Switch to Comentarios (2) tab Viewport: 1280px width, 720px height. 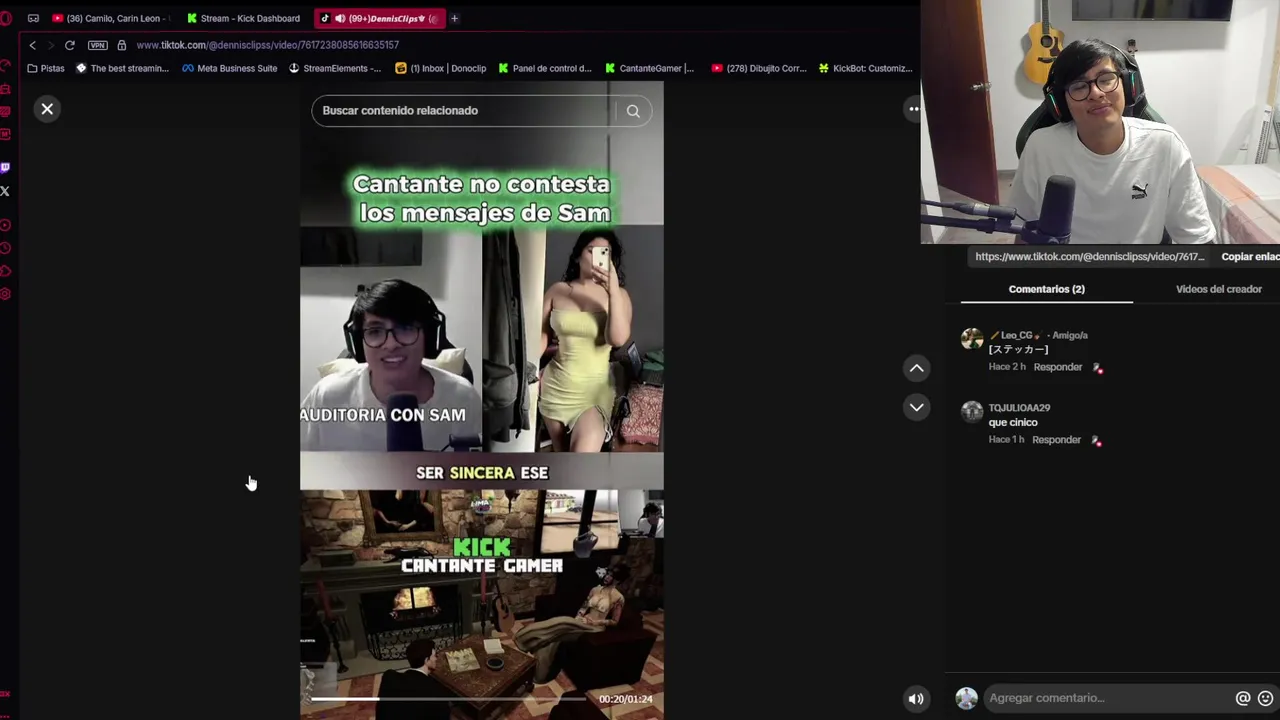(1046, 289)
